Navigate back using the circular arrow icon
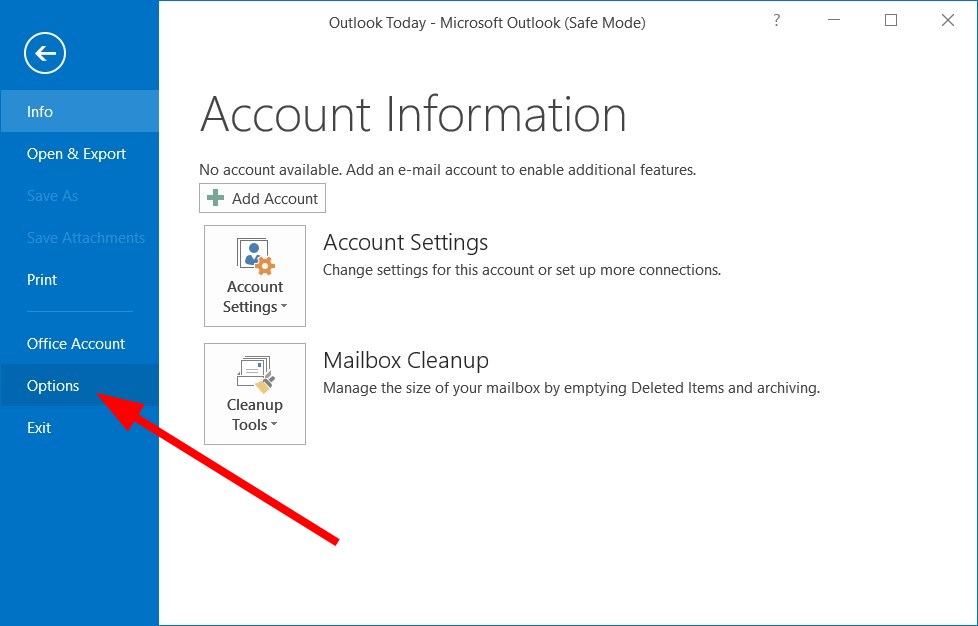Viewport: 978px width, 626px height. [x=44, y=53]
